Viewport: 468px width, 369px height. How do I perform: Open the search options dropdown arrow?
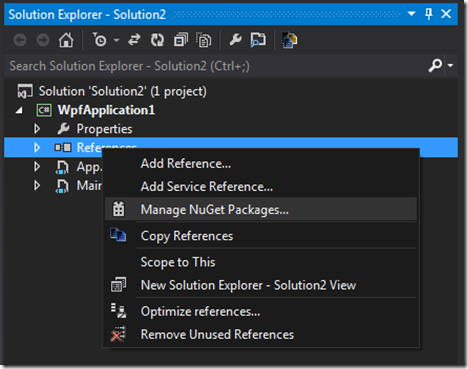tap(450, 66)
